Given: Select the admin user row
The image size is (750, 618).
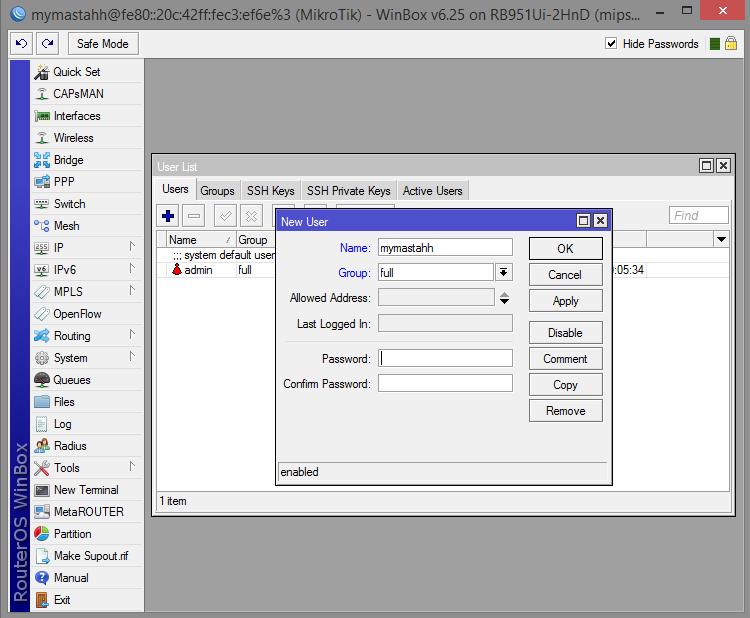Looking at the screenshot, I should [x=217, y=270].
